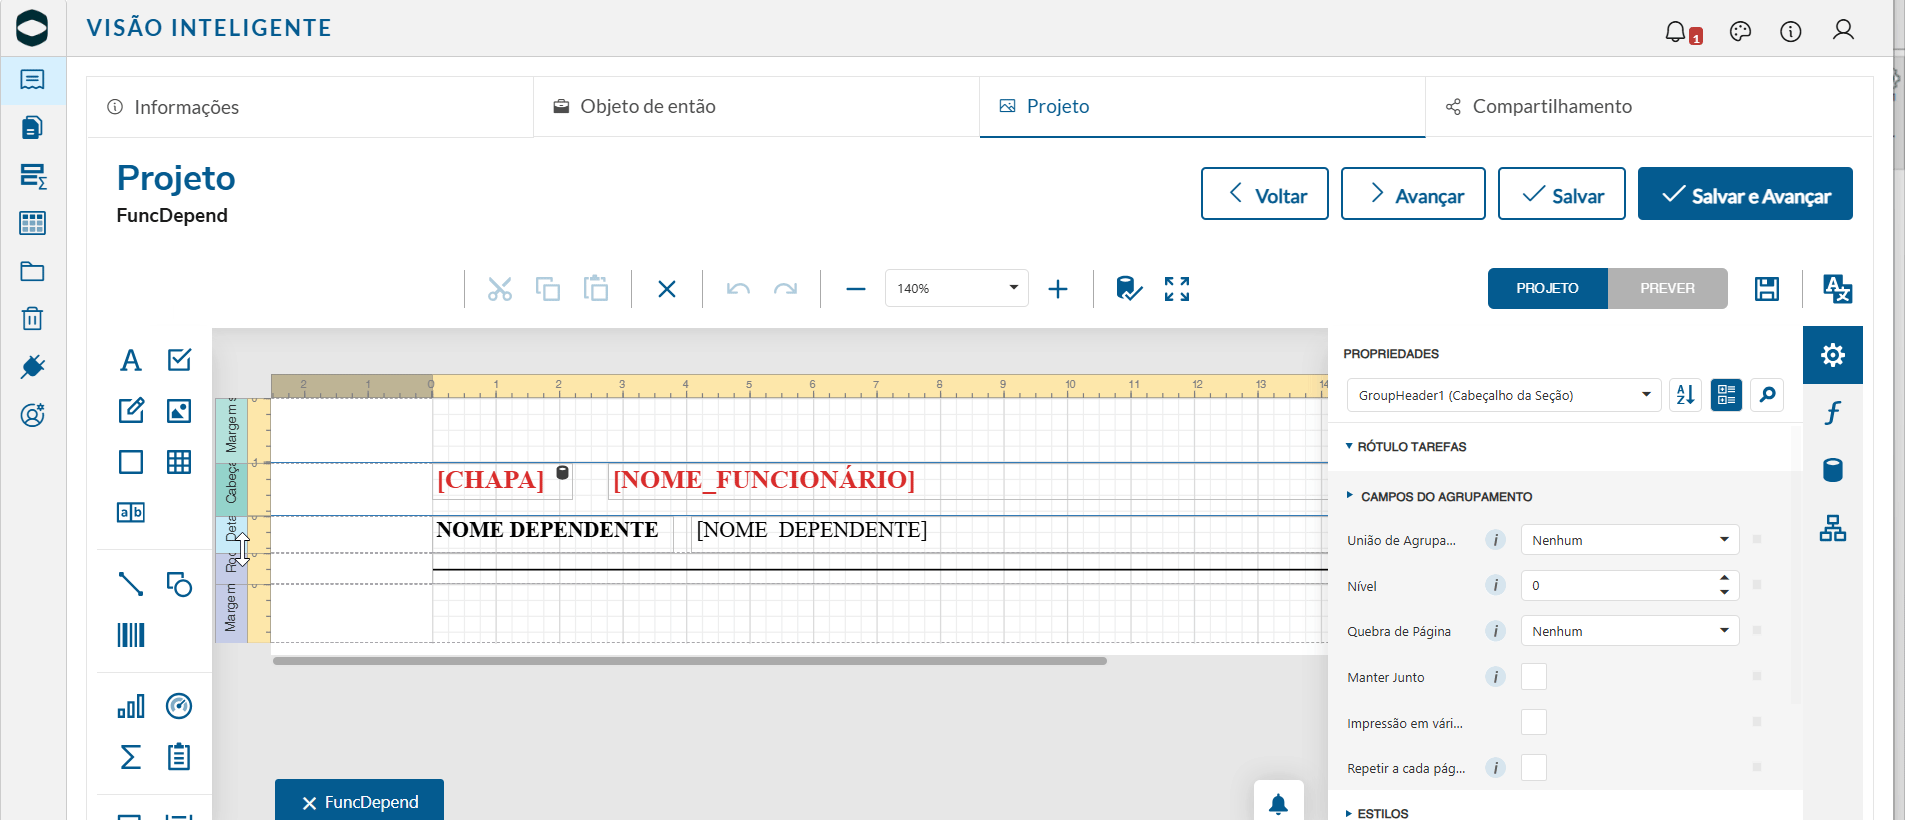The height and width of the screenshot is (820, 1905).
Task: Select the Sigma summary tool
Action: point(131,757)
